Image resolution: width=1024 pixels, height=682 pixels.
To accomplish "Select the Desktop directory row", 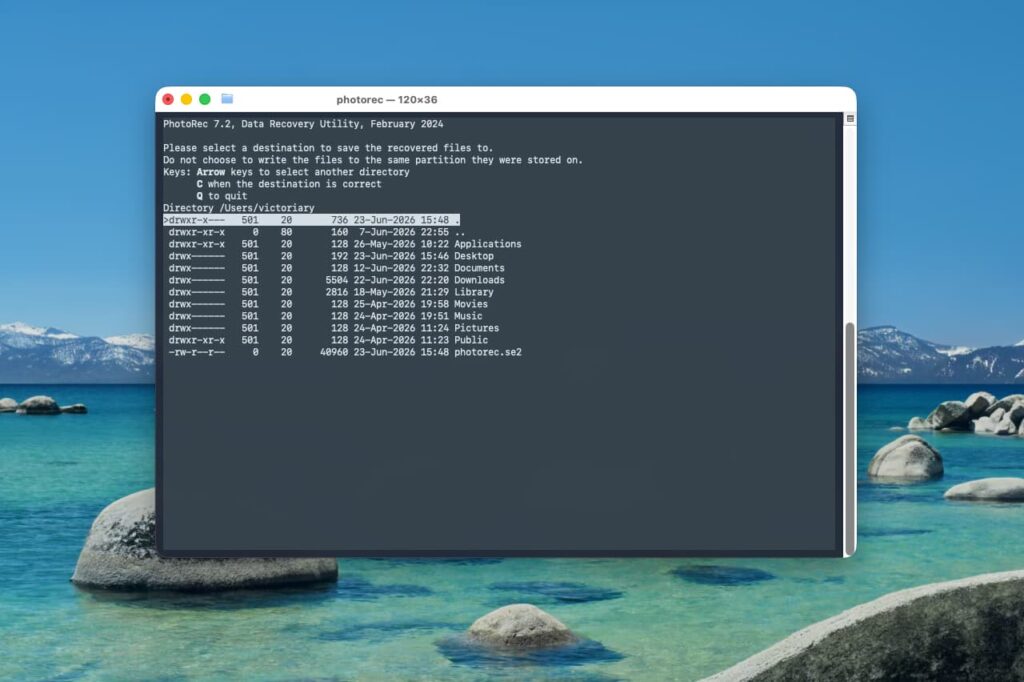I will pos(331,256).
